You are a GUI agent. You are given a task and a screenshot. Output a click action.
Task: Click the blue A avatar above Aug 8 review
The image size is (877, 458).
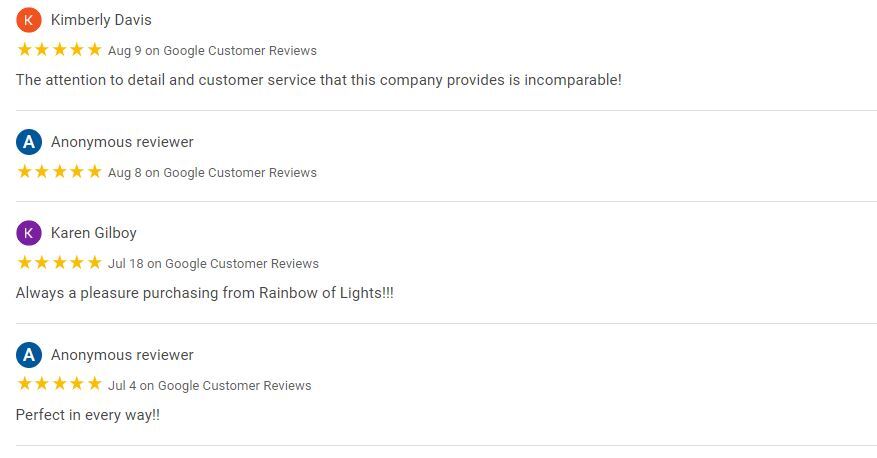29,142
